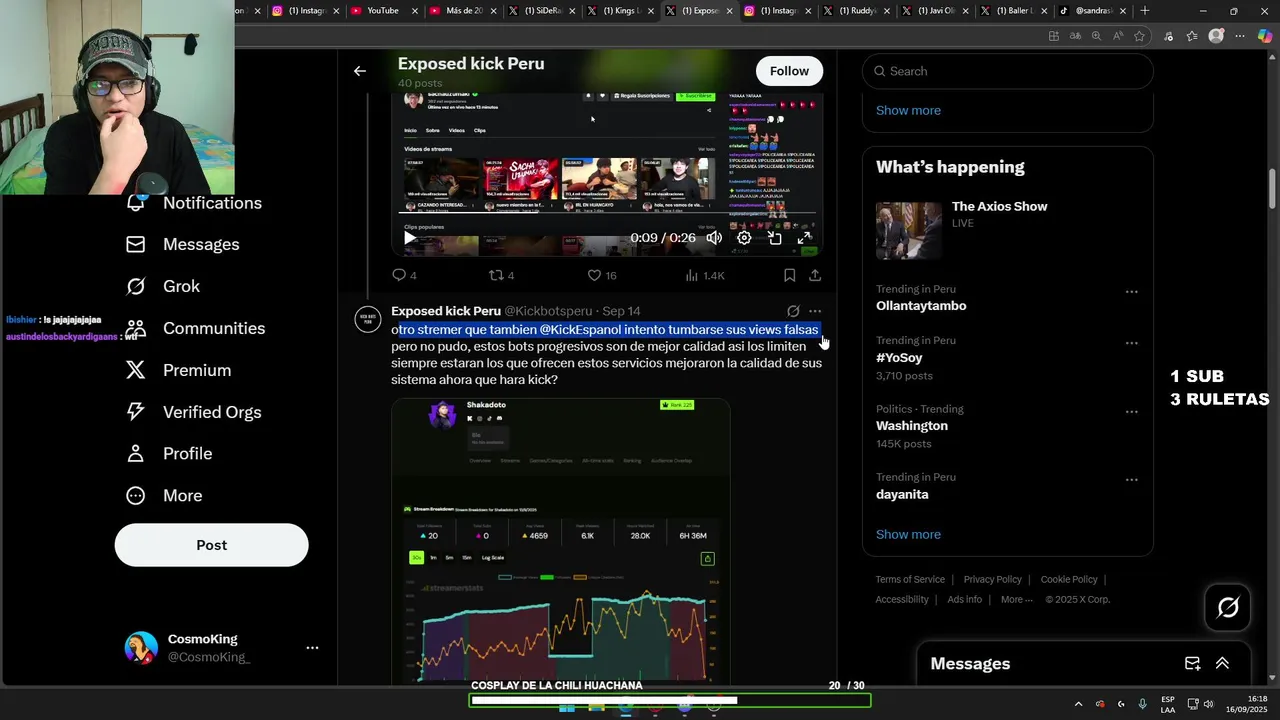Click the Post button
Screen dimensions: 1280x720
pos(211,545)
